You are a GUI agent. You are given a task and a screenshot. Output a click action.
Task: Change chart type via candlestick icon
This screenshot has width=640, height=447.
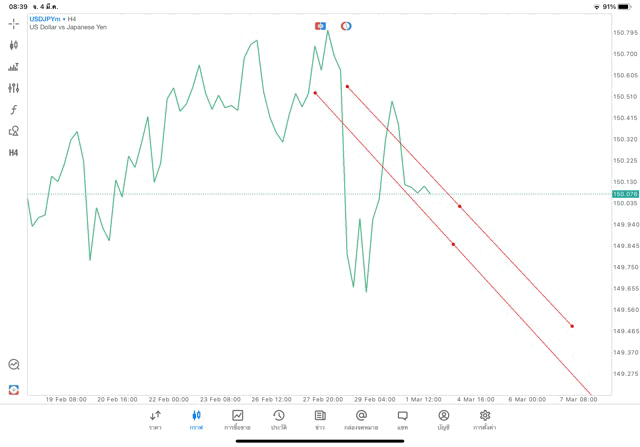coord(14,45)
